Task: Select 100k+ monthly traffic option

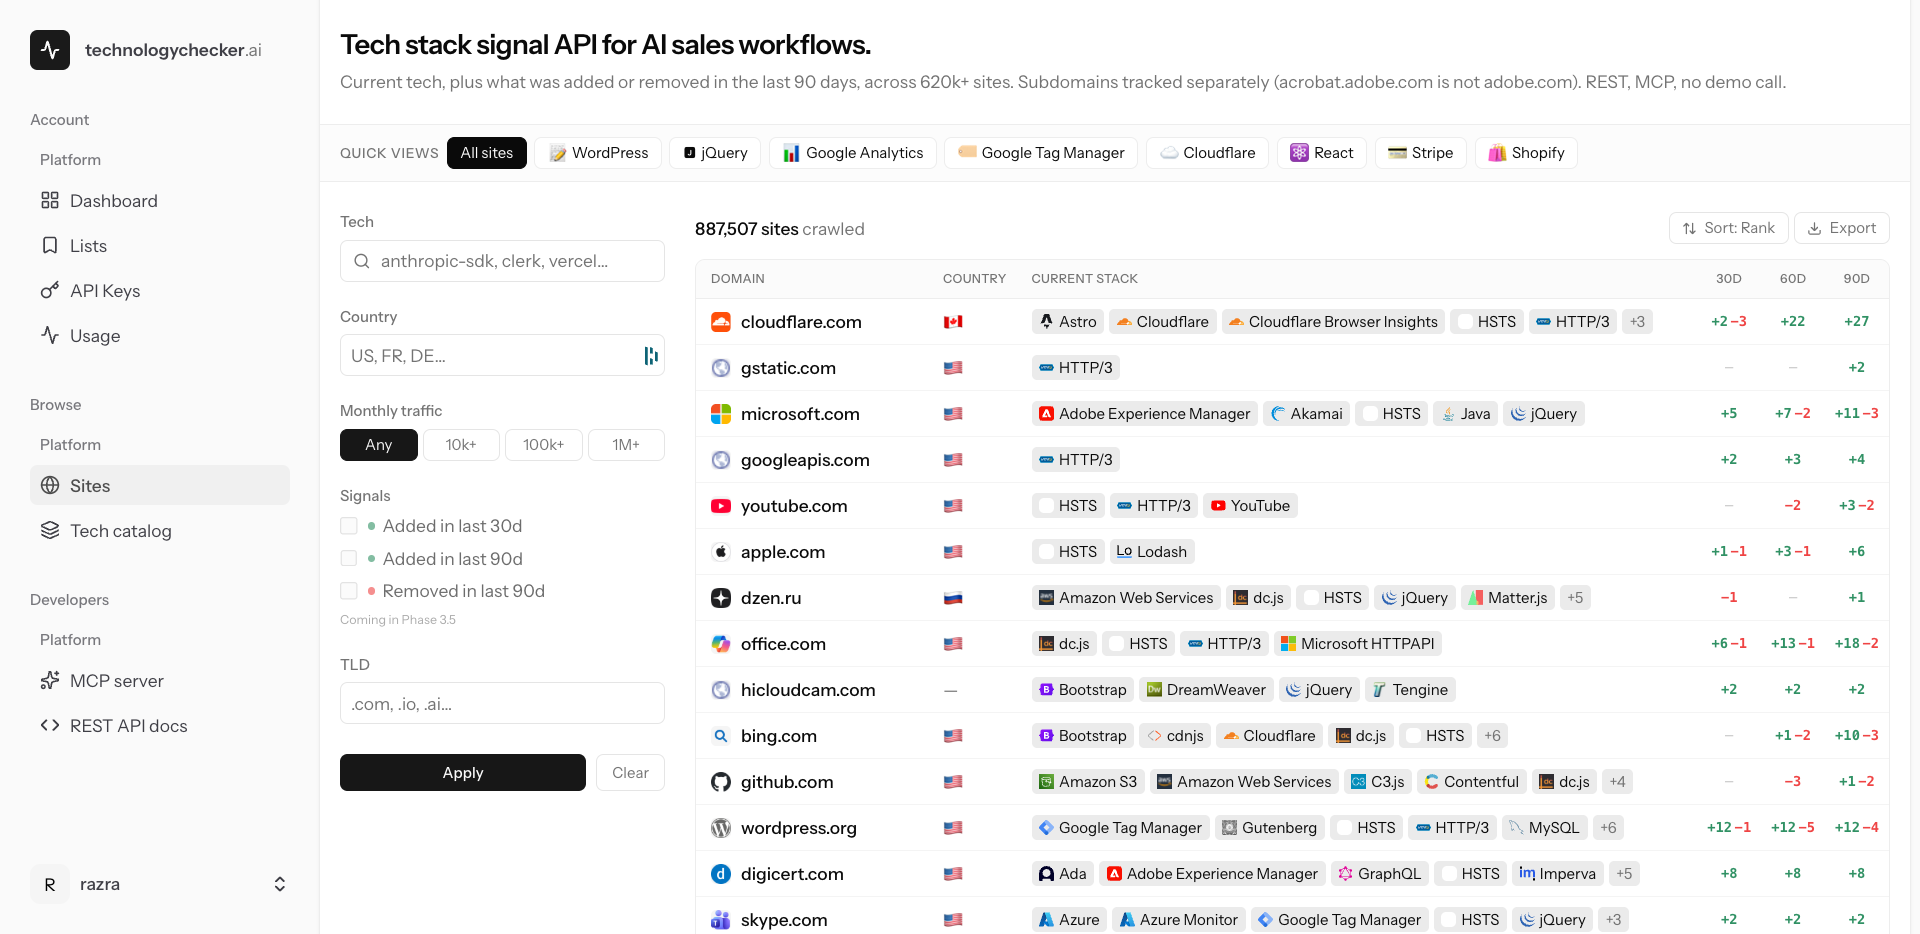Action: click(x=543, y=445)
